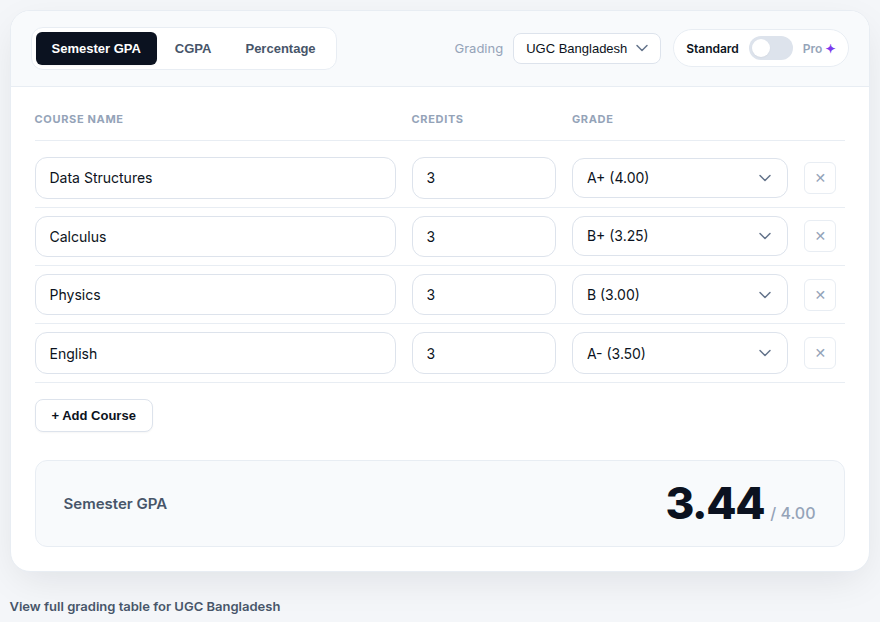Switch to the CGPA tab

point(193,49)
